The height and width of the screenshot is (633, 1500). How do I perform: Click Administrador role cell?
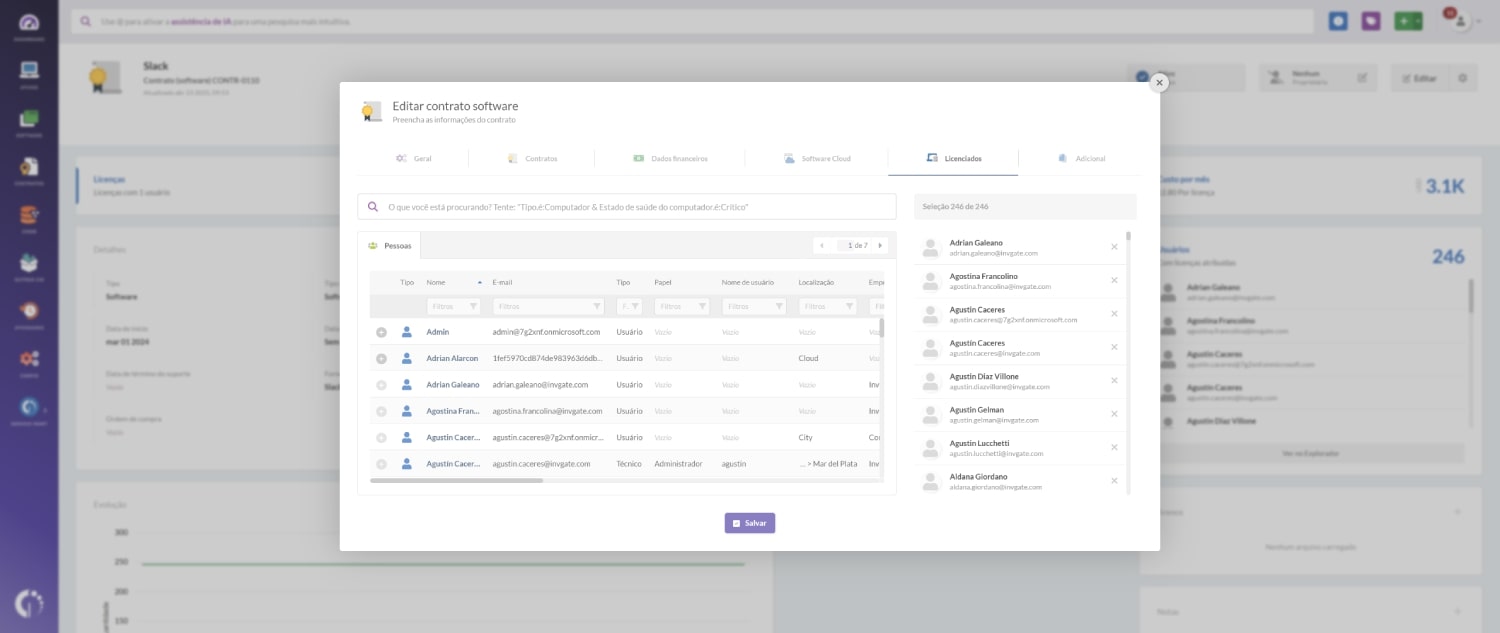tap(678, 464)
